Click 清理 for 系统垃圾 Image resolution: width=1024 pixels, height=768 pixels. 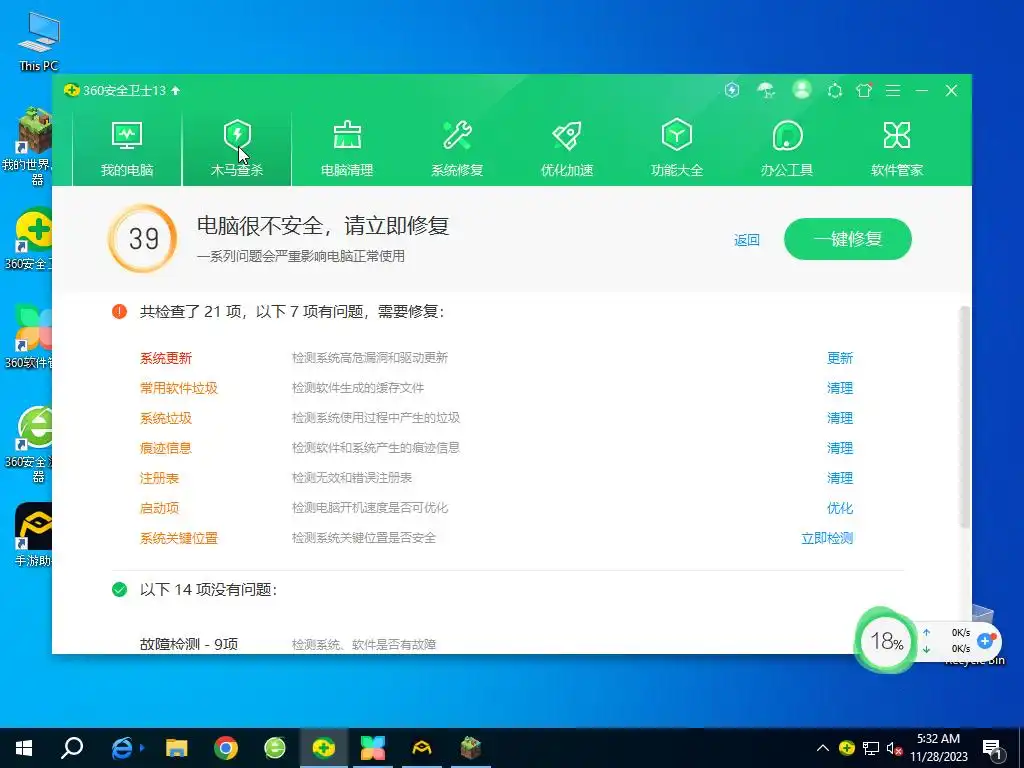pos(840,418)
